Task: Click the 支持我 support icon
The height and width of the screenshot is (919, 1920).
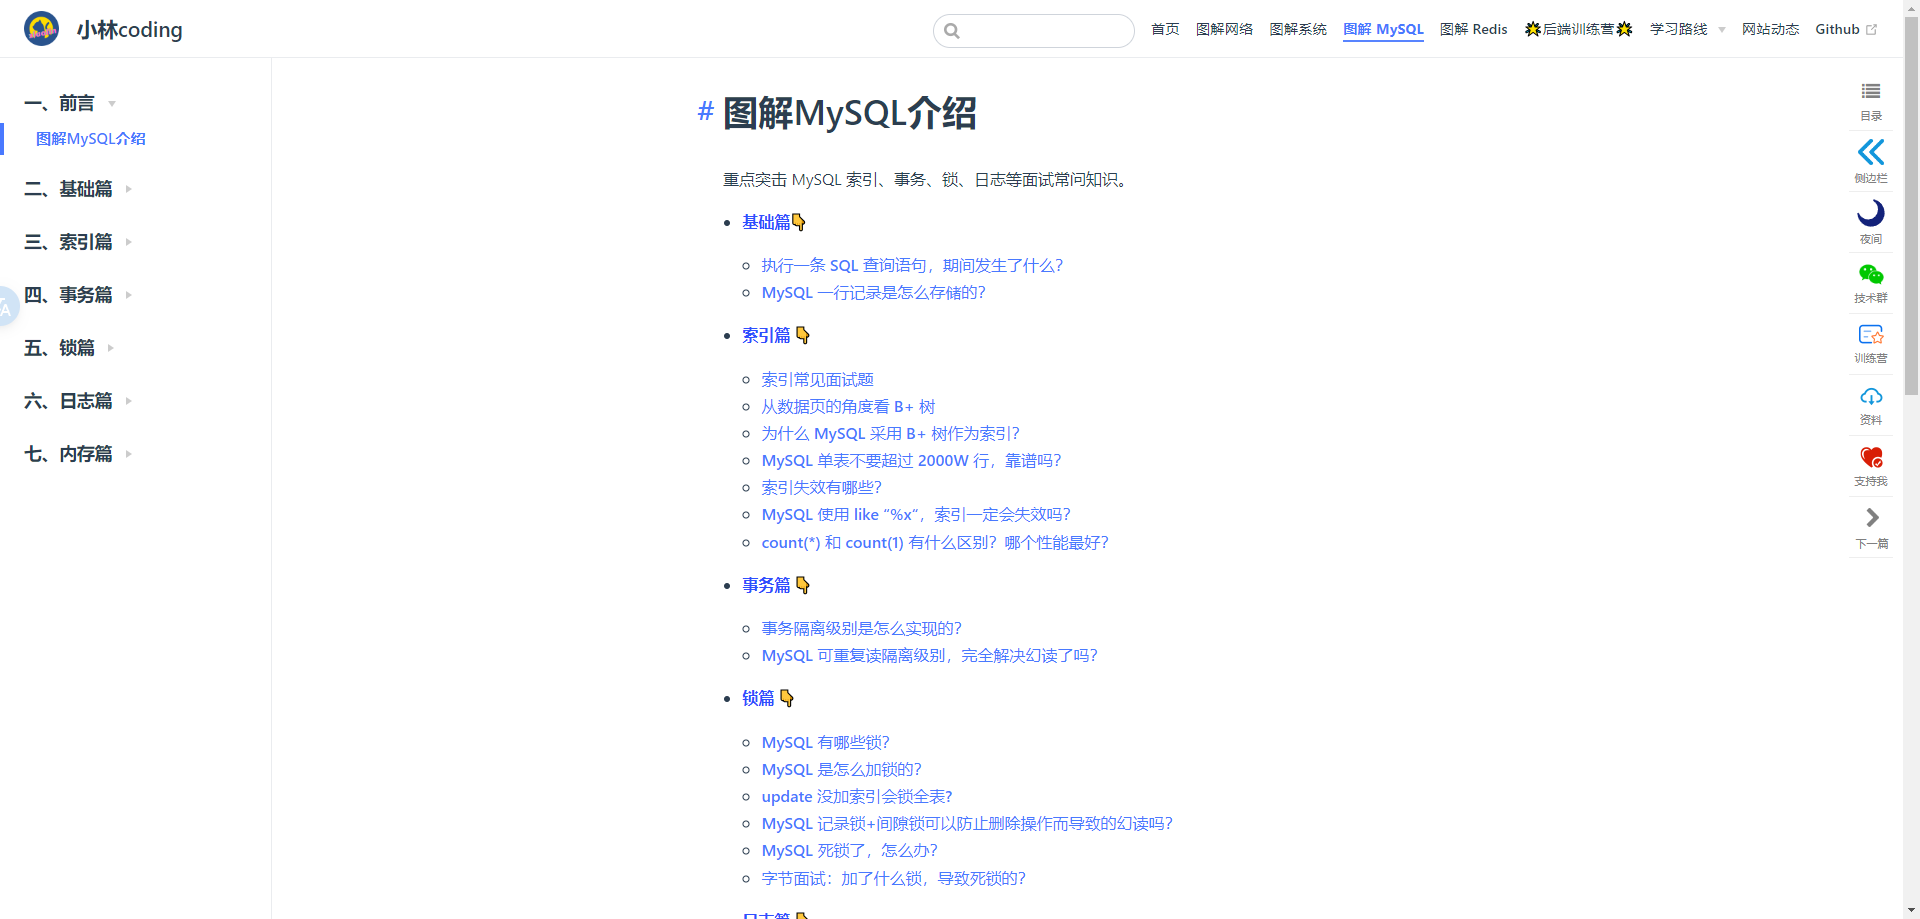Action: [x=1870, y=465]
